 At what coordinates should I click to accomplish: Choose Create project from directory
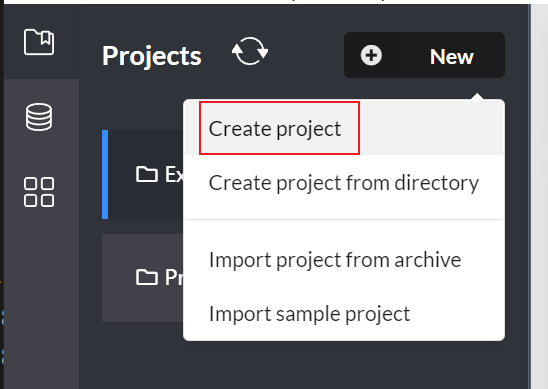(344, 182)
